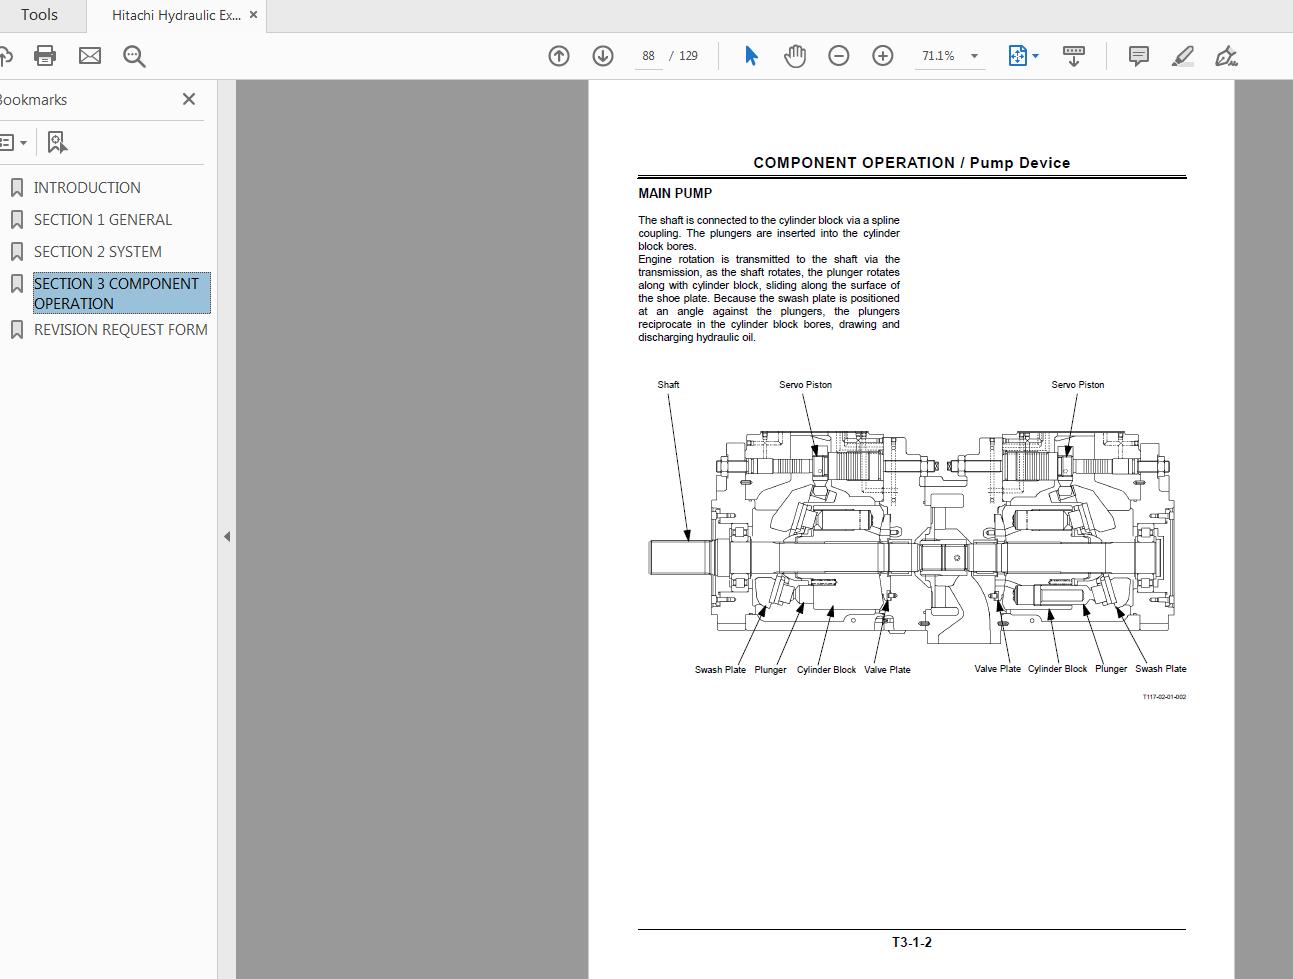Collapse the panel with the sidebar arrow
The image size is (1293, 979).
point(227,536)
